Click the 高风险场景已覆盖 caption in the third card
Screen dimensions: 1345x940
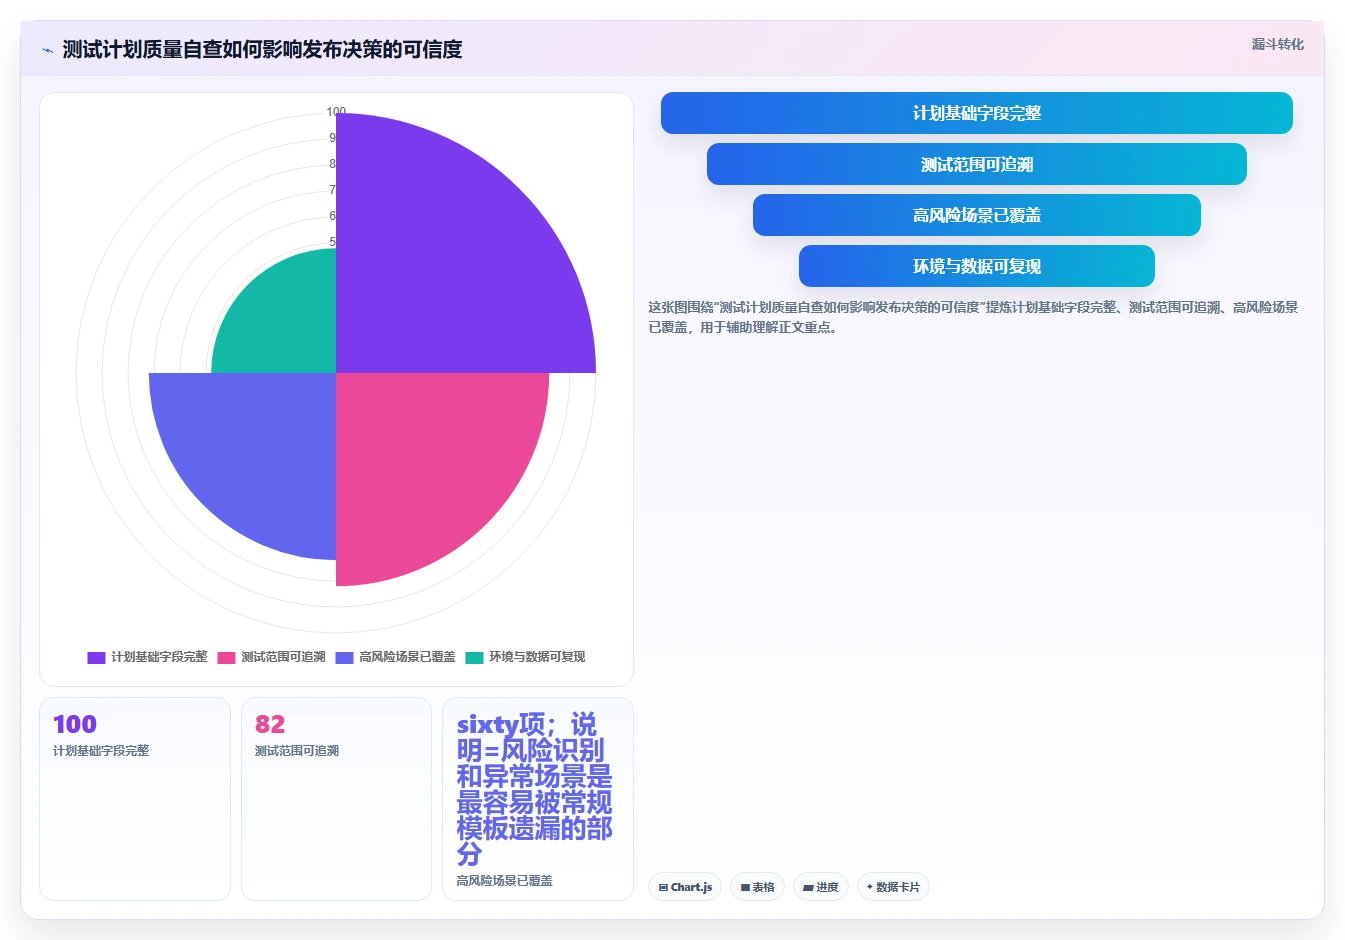point(505,881)
